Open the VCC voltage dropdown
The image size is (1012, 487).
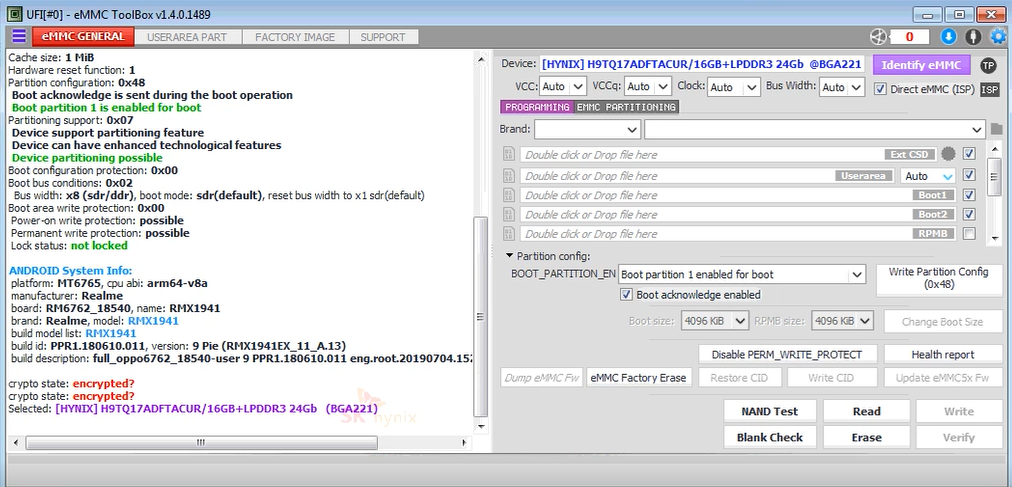(x=563, y=86)
